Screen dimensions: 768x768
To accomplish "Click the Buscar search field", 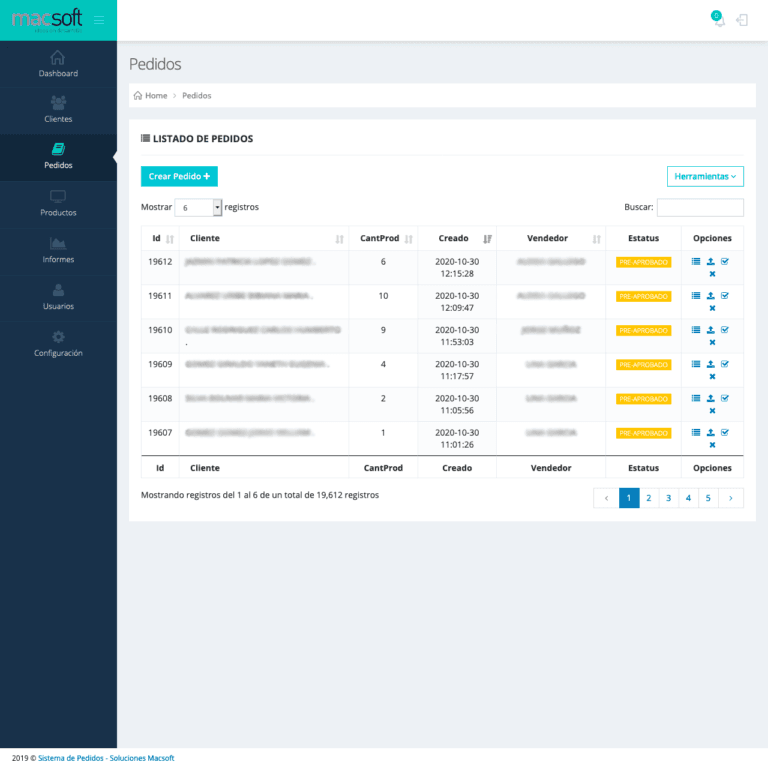I will (700, 208).
